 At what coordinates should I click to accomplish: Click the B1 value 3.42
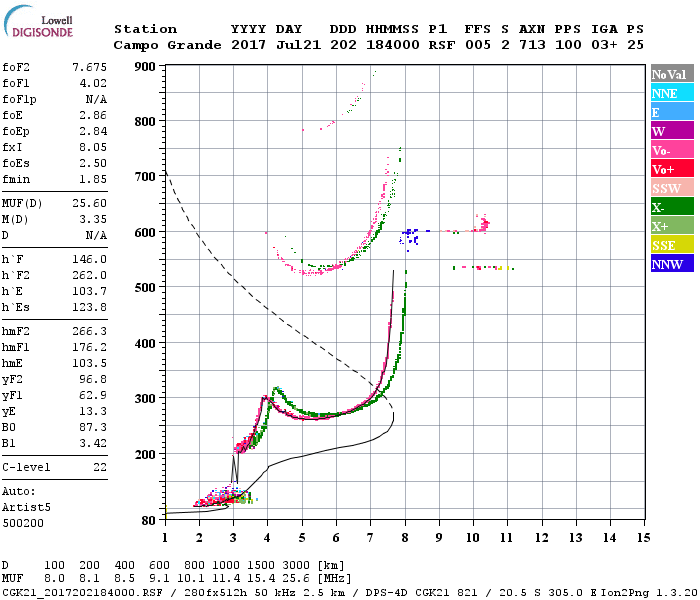pyautogui.click(x=93, y=444)
